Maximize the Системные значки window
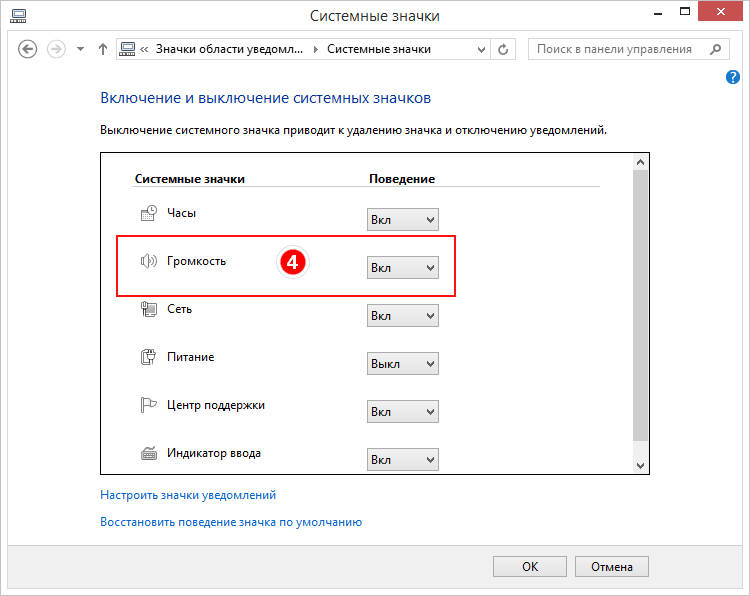The width and height of the screenshot is (750, 596). (x=685, y=12)
